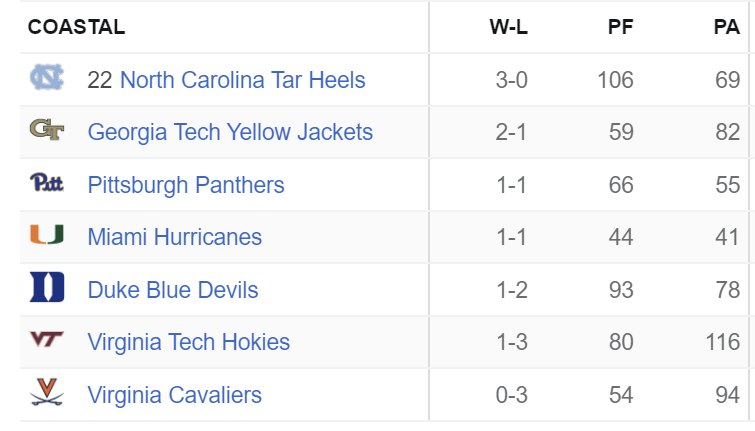Click the Duke Blue Devils D logo
Viewport: 755px width, 431px height.
pos(47,287)
